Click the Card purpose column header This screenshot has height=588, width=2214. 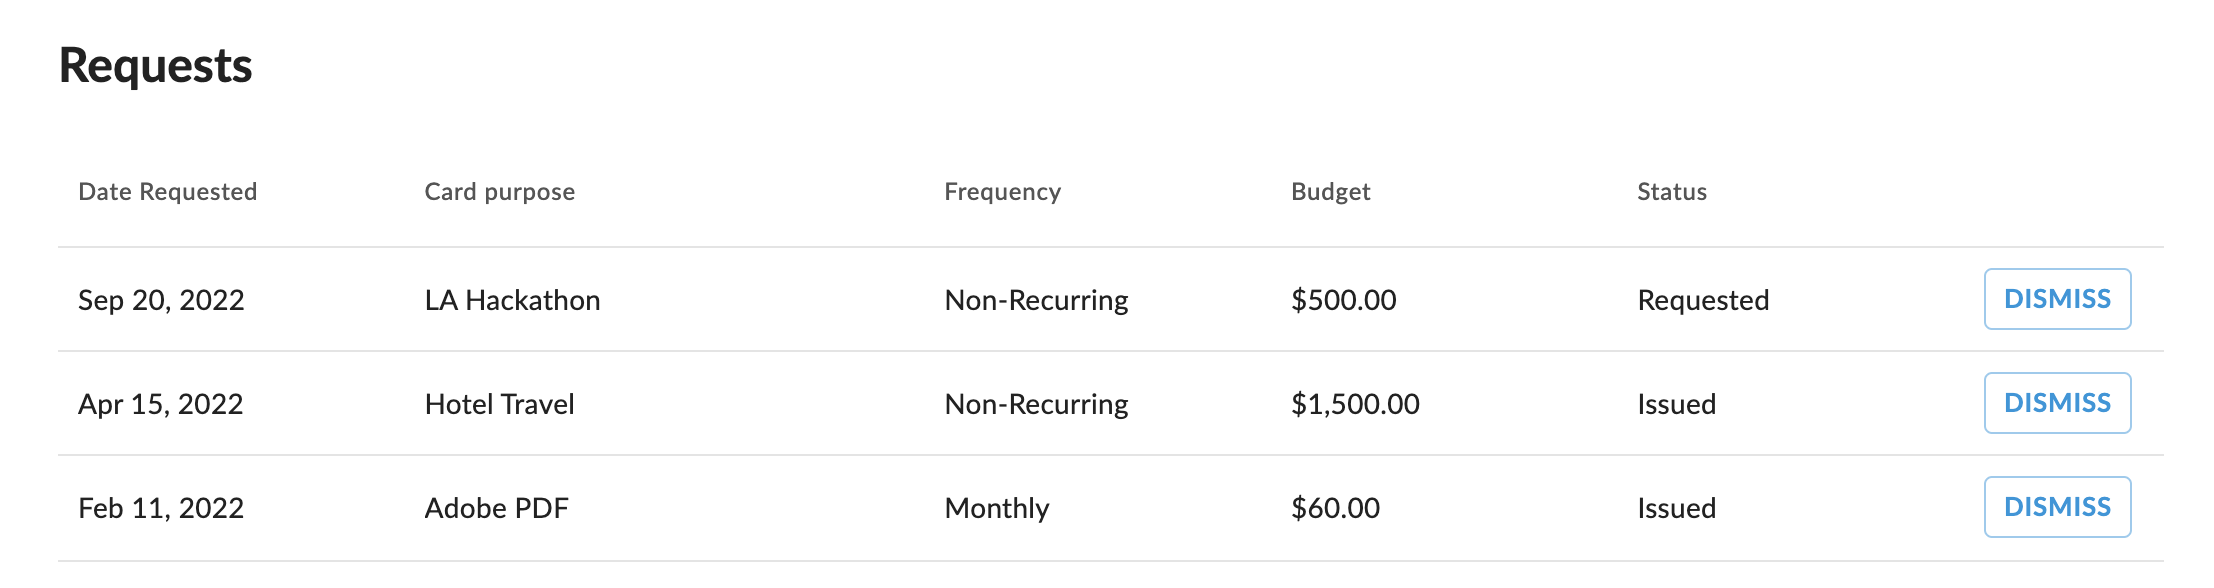(499, 192)
